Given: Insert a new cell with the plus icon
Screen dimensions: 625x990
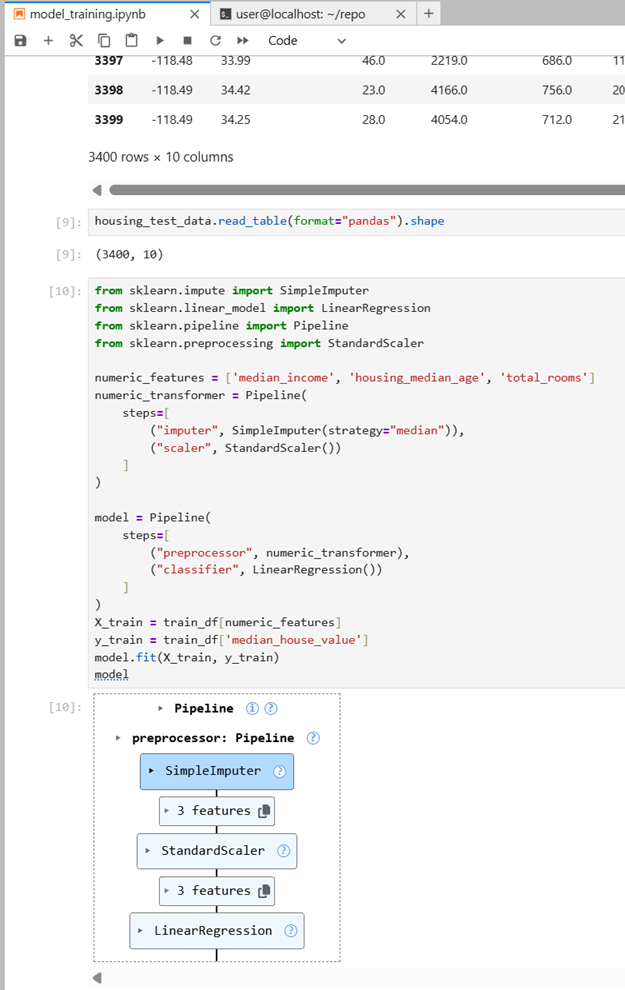Looking at the screenshot, I should pyautogui.click(x=48, y=40).
